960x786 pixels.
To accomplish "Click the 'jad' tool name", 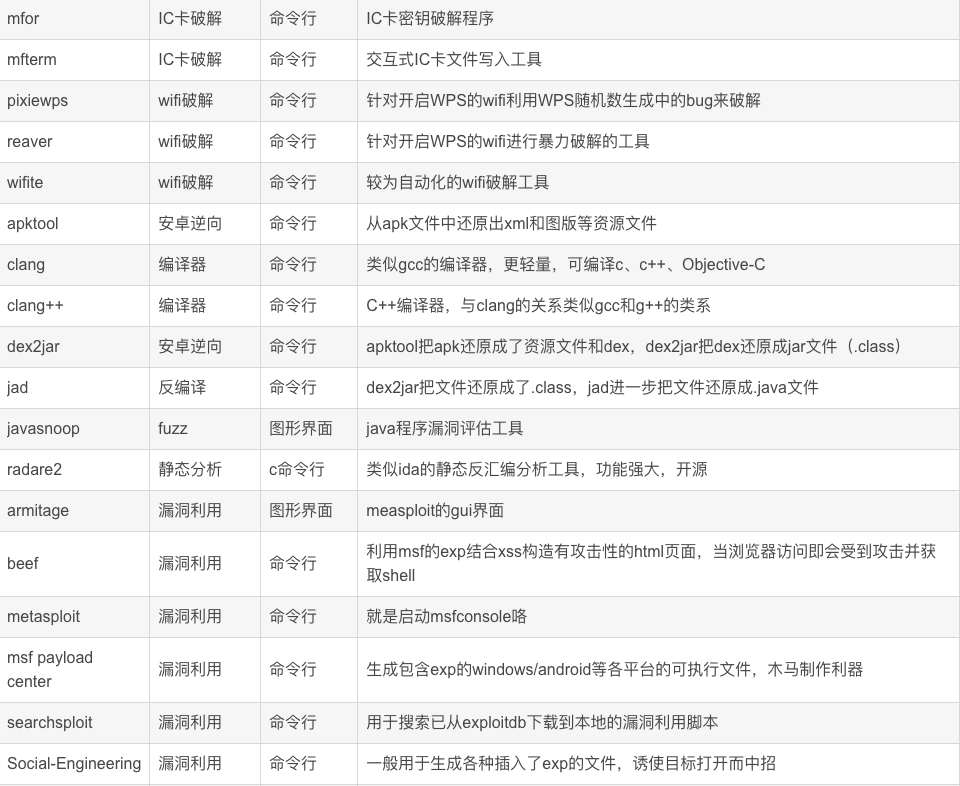I will [x=17, y=387].
